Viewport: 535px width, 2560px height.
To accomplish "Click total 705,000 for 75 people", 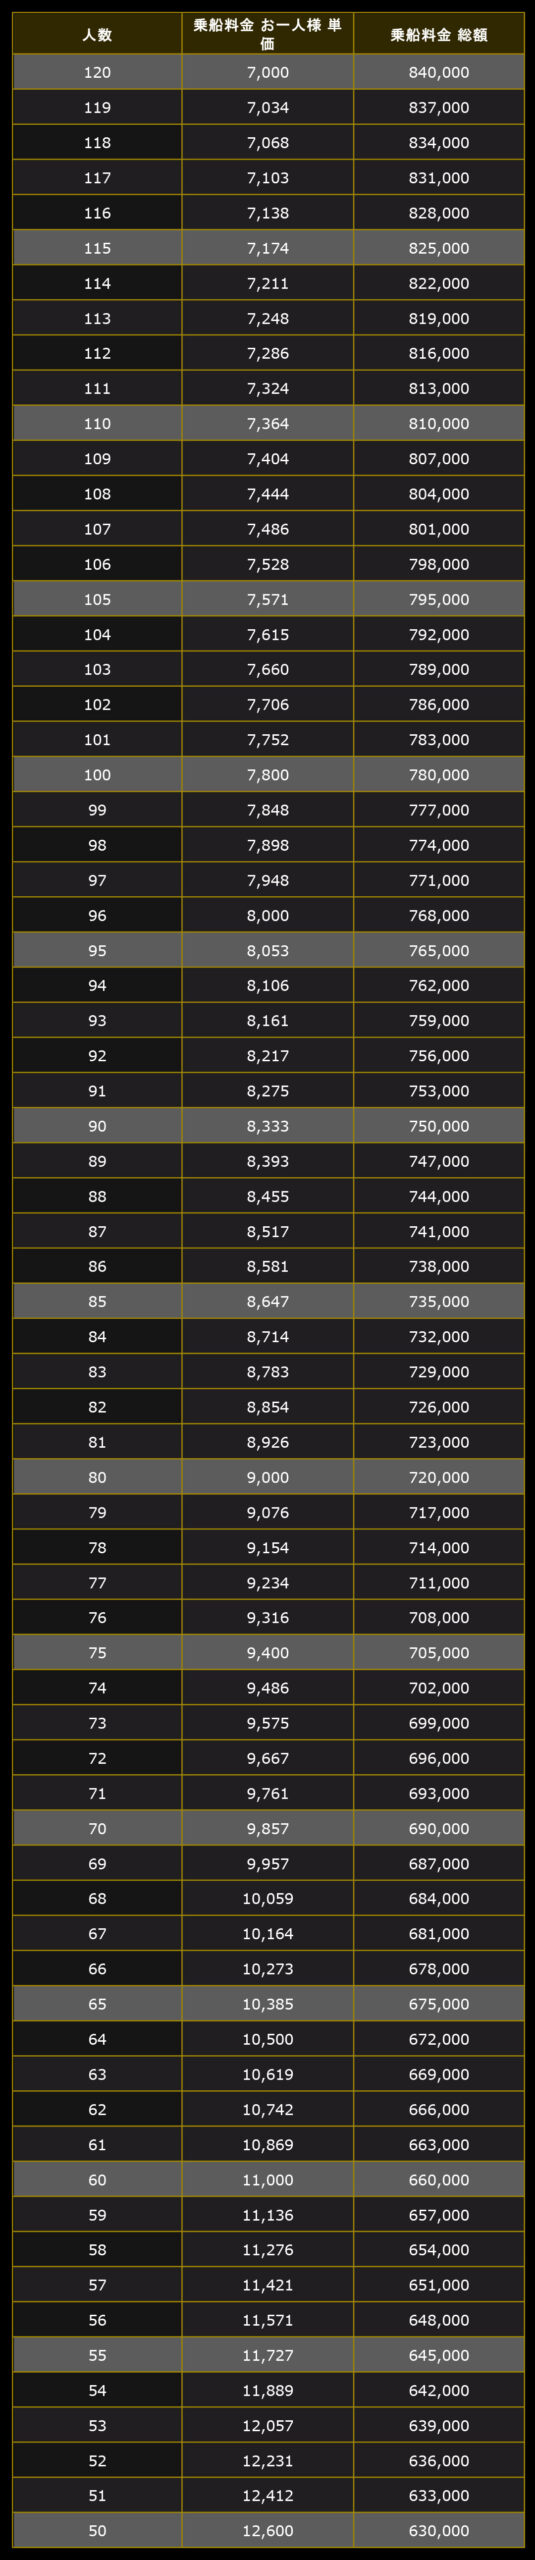I will pos(438,1652).
